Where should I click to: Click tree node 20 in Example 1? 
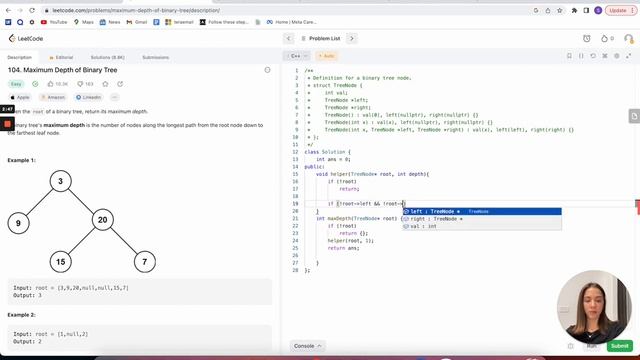tap(102, 220)
